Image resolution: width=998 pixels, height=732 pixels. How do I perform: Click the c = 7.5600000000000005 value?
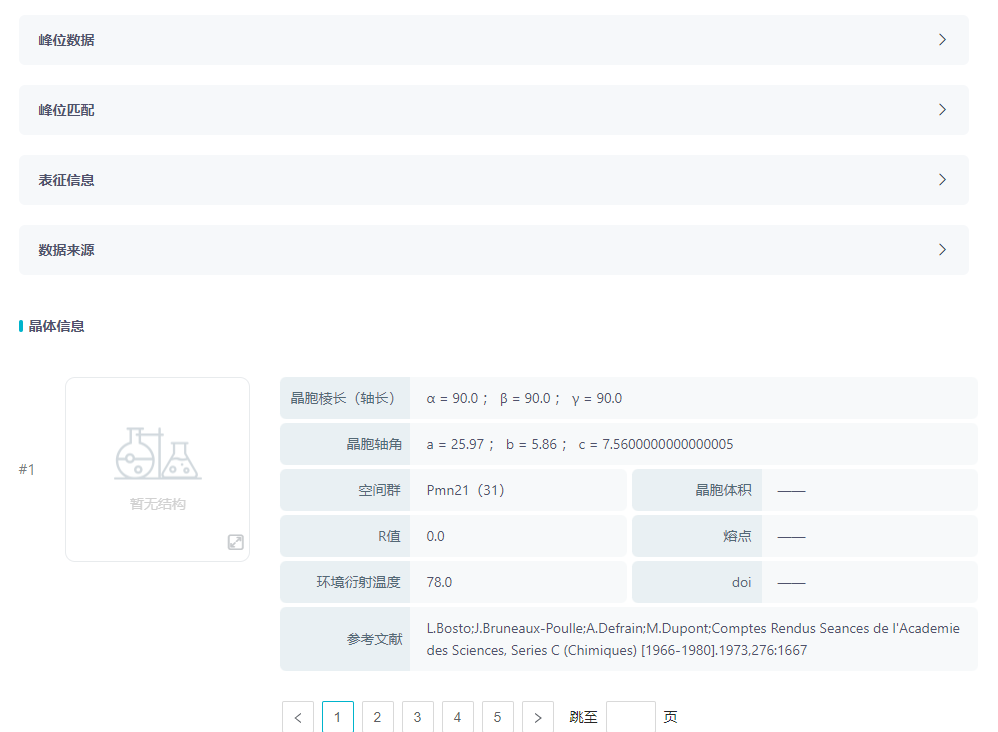coord(656,444)
